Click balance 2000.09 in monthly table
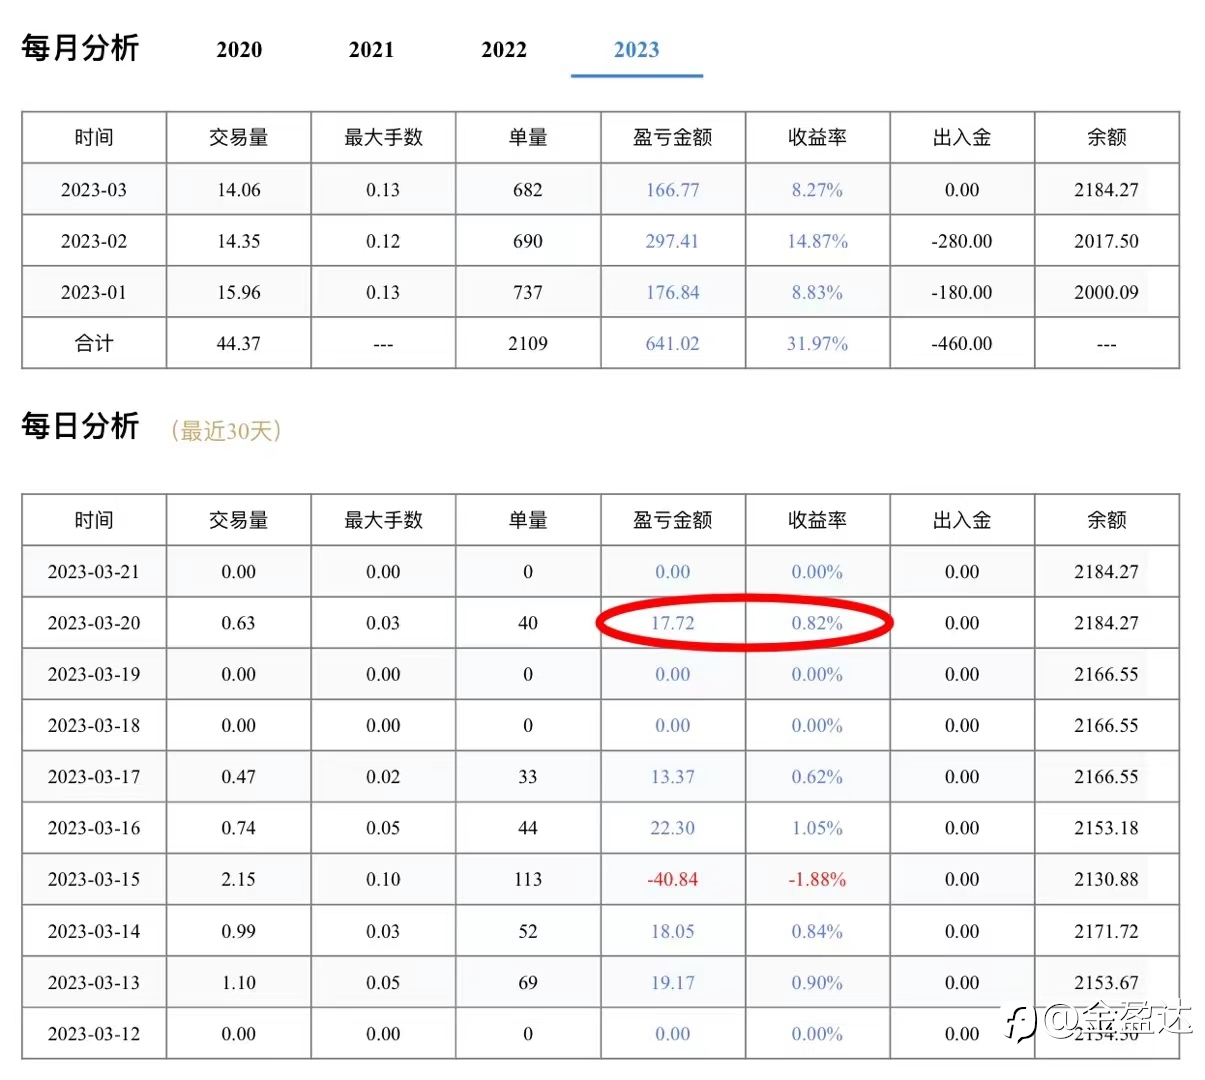The height and width of the screenshot is (1080, 1205). (x=1107, y=293)
